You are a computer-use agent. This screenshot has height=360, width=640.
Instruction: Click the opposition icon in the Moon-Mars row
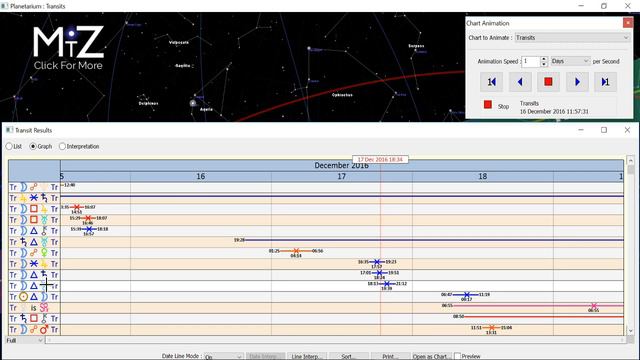34,329
